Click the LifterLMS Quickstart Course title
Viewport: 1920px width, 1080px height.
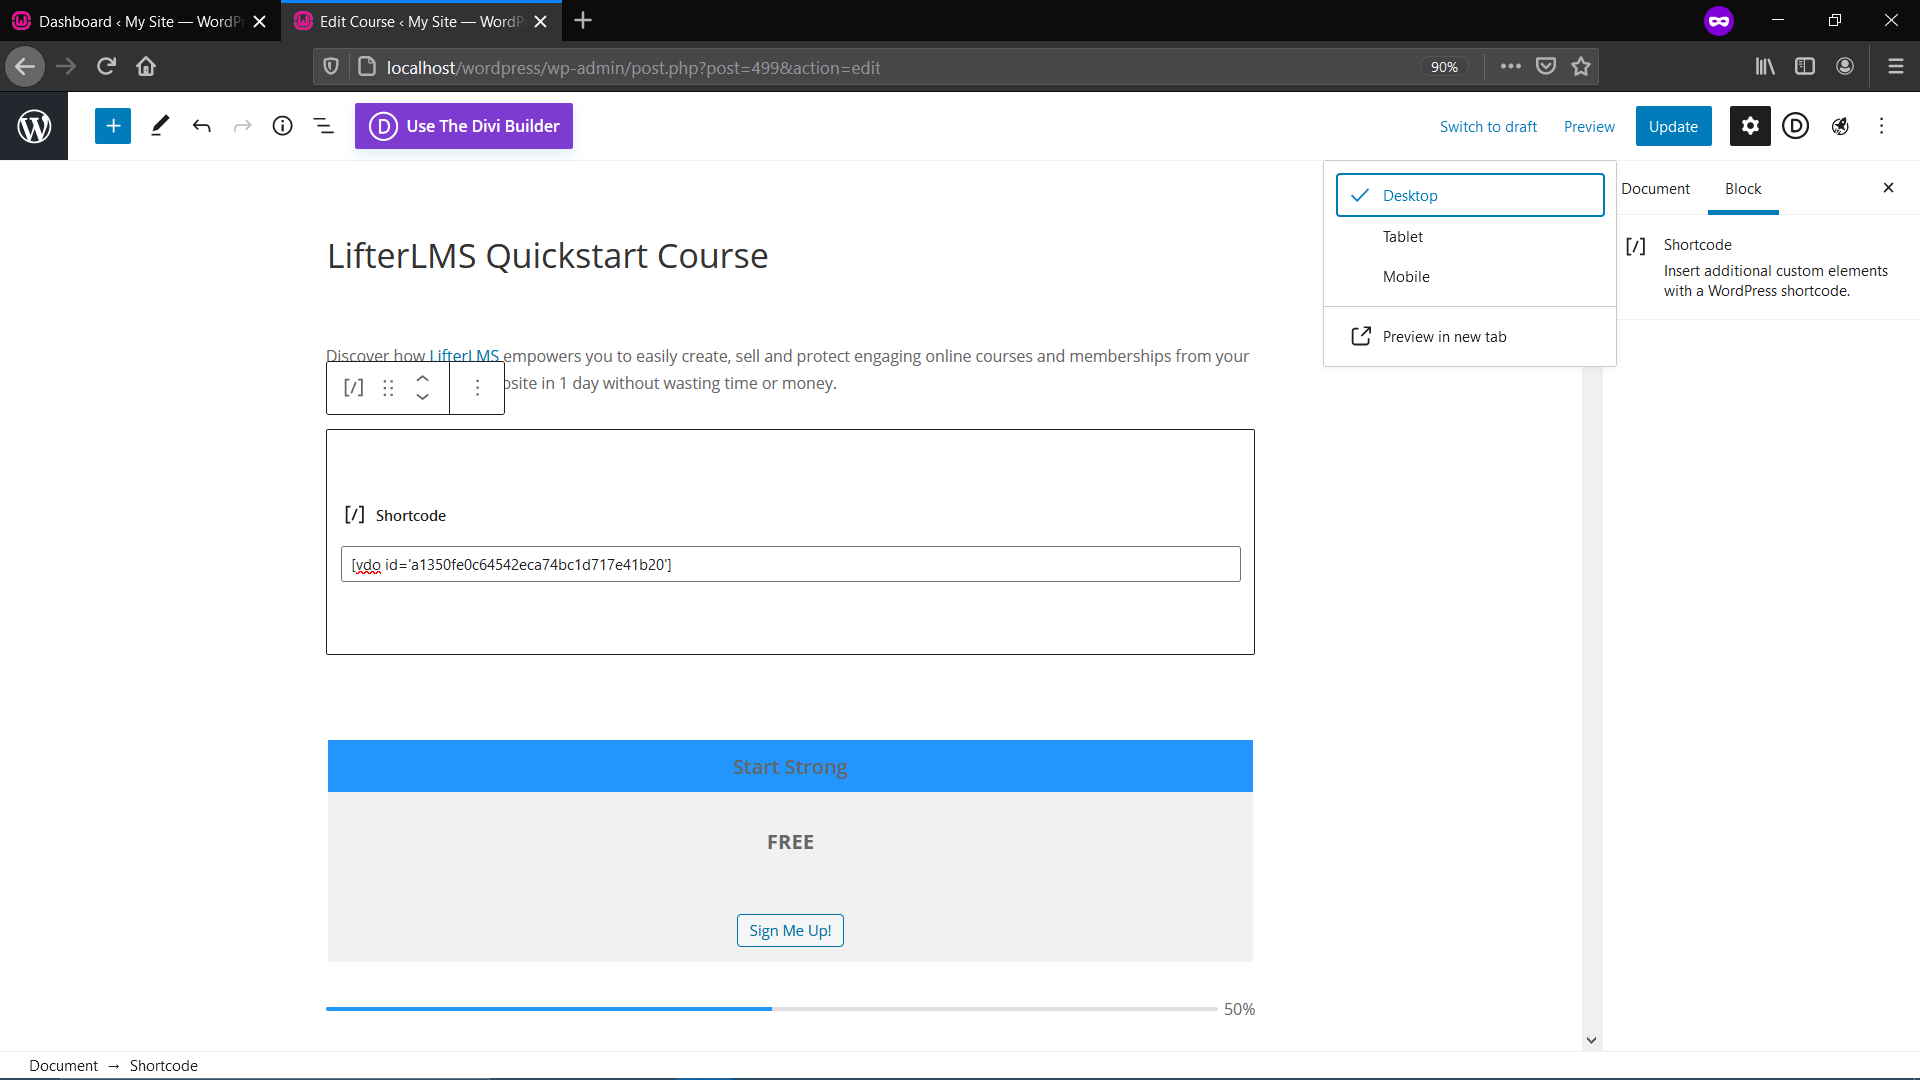pyautogui.click(x=548, y=256)
